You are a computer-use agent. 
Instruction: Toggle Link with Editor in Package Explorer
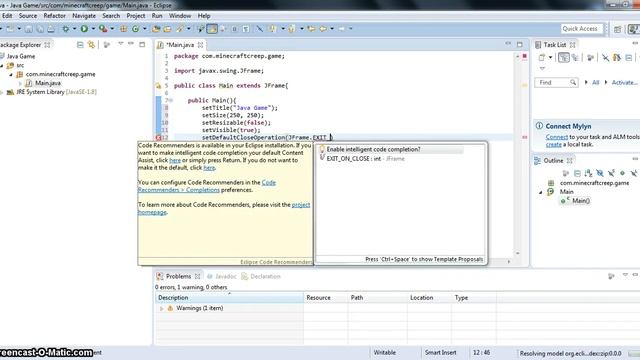(91, 44)
